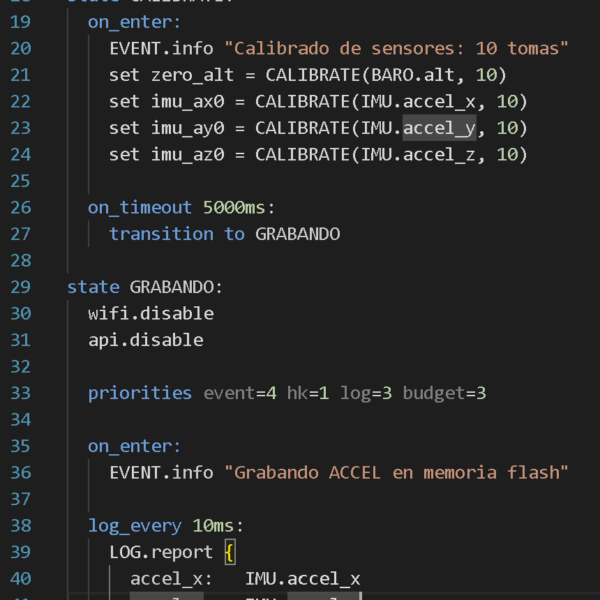
Task: Click EVENT.info on line 36
Action: coord(161,473)
